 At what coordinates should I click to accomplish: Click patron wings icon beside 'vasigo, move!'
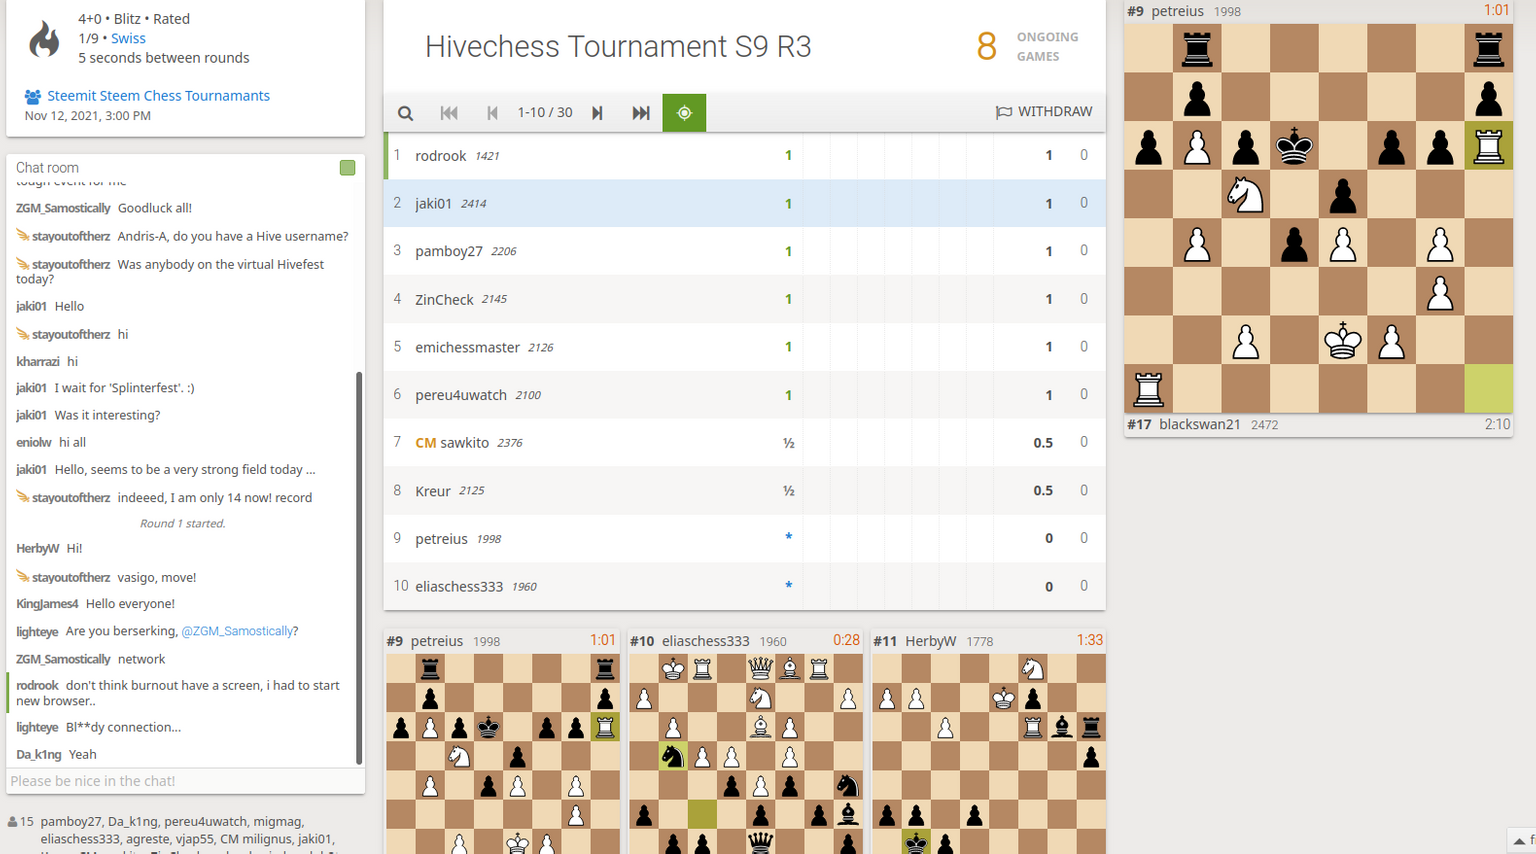(x=23, y=577)
